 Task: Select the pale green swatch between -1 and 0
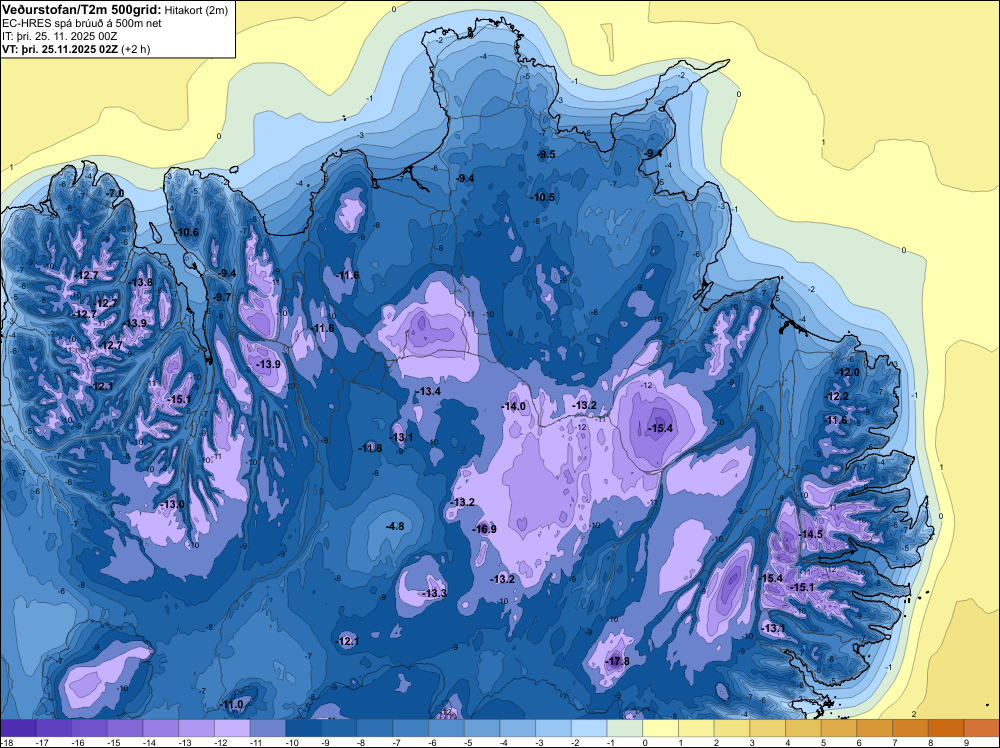(625, 728)
